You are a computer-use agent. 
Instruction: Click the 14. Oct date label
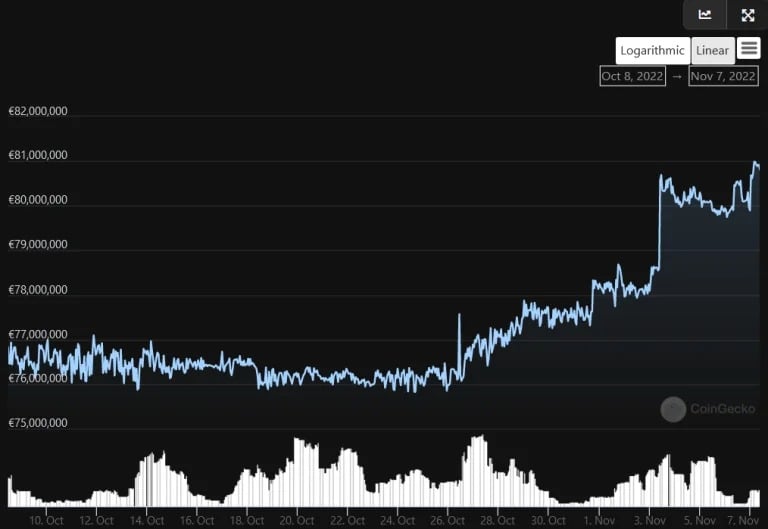click(147, 520)
